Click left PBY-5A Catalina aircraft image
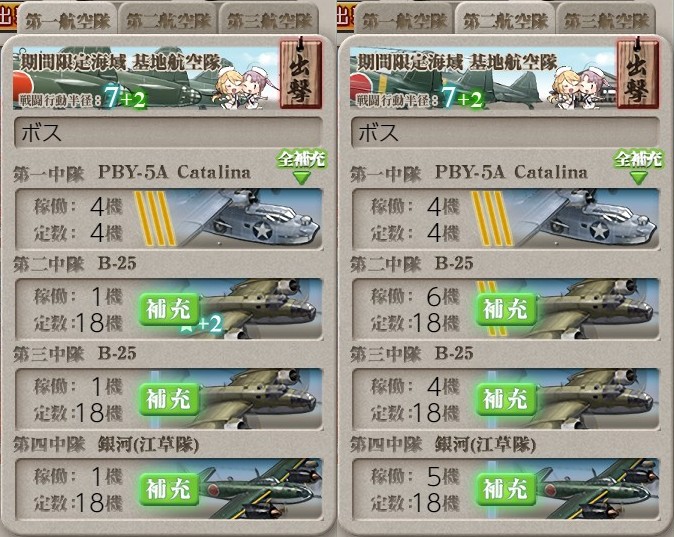Viewport: 674px width, 537px height. (x=245, y=218)
